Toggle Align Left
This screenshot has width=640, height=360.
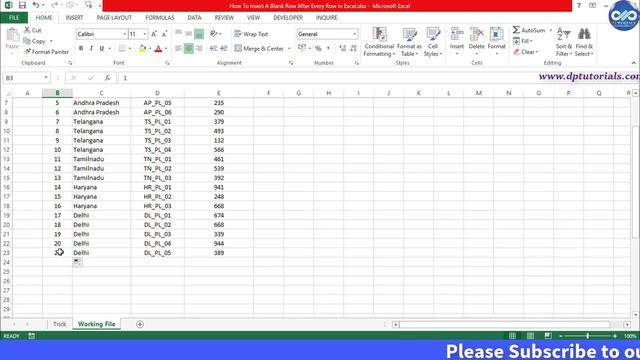[x=178, y=49]
